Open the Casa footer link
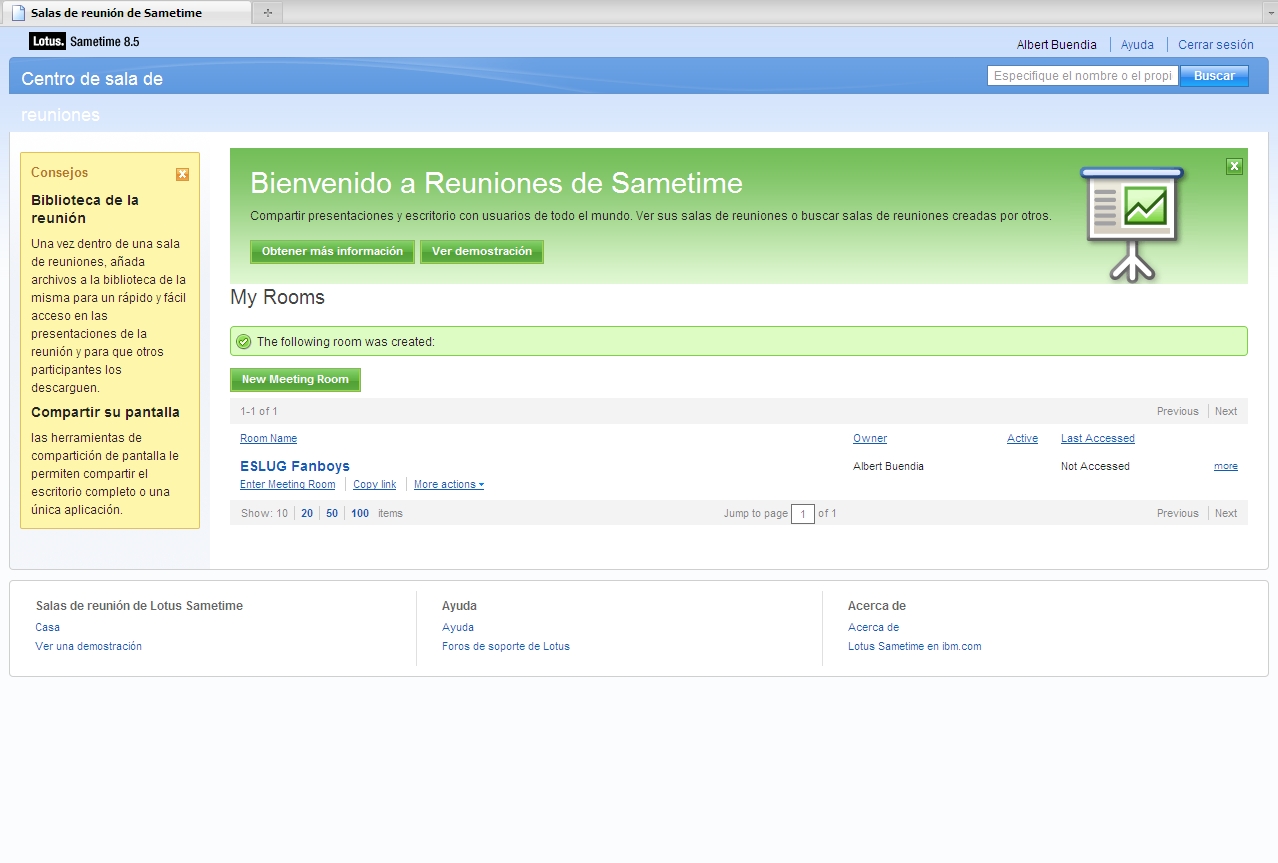This screenshot has width=1278, height=863. click(47, 628)
